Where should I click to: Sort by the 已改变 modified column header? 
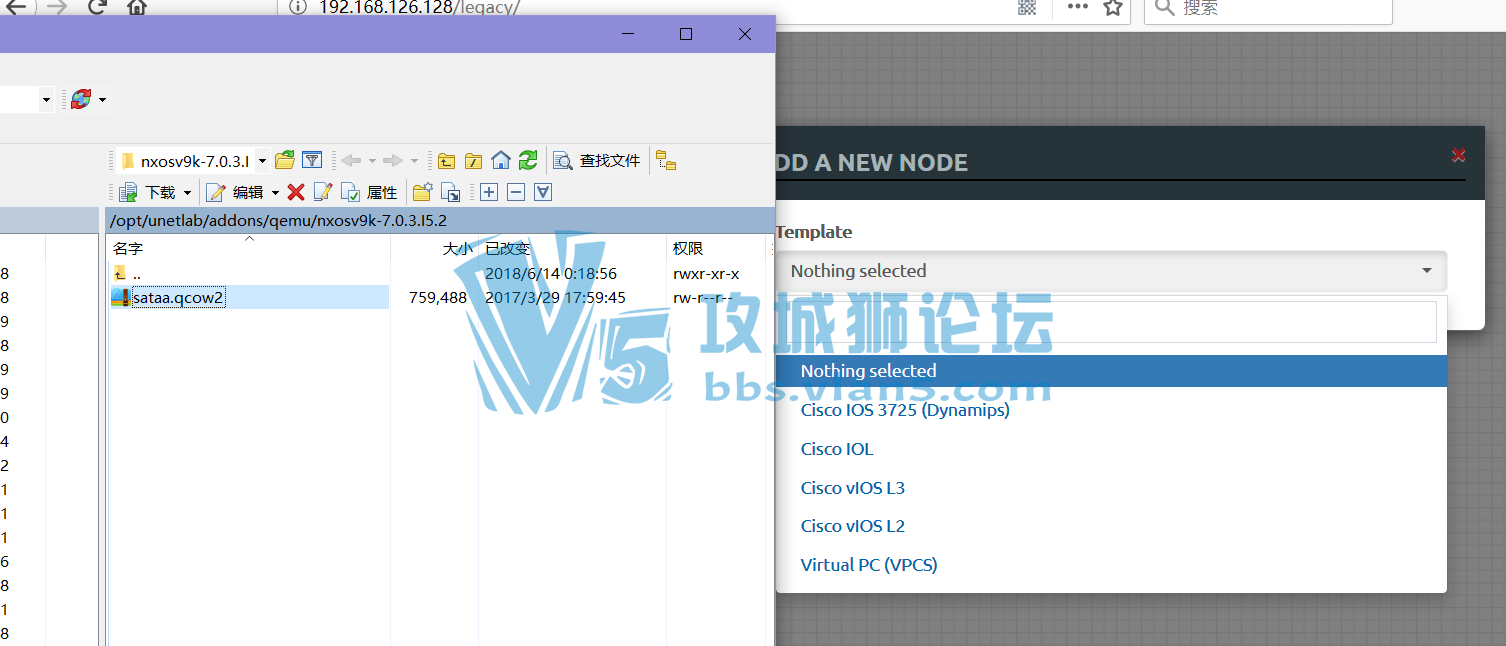coord(573,248)
